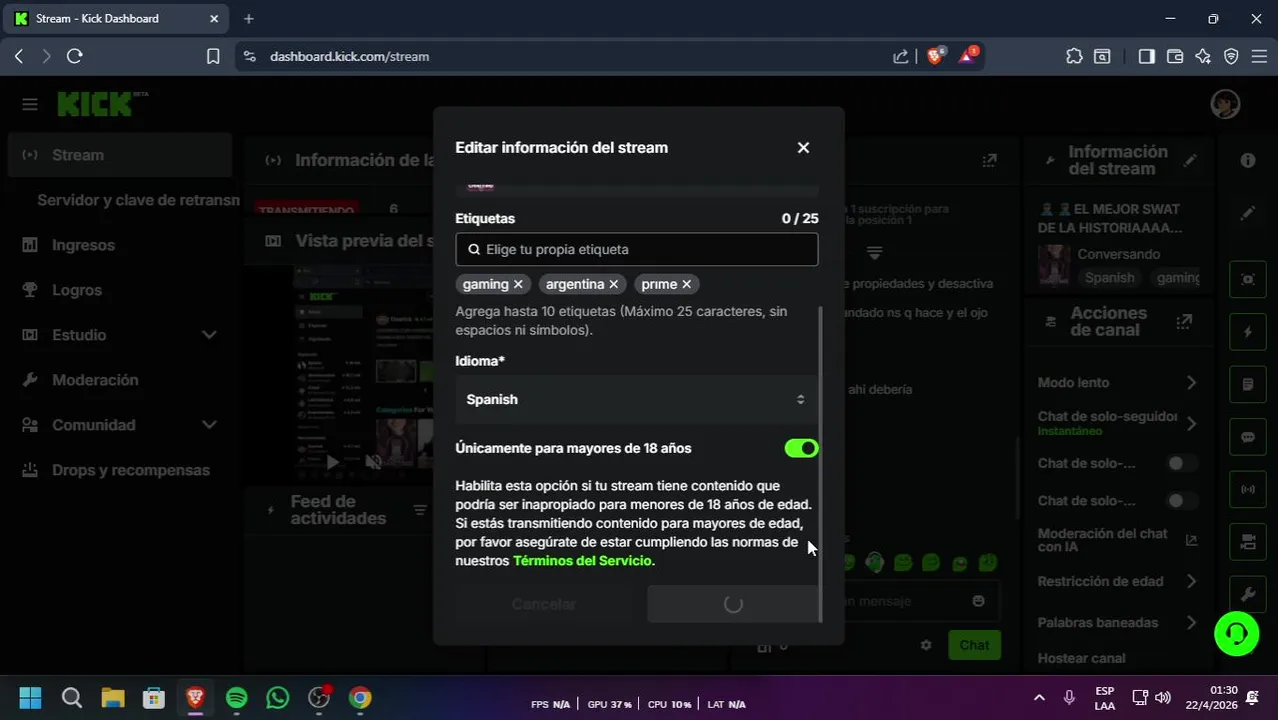Click Hostear canal

pyautogui.click(x=1081, y=659)
